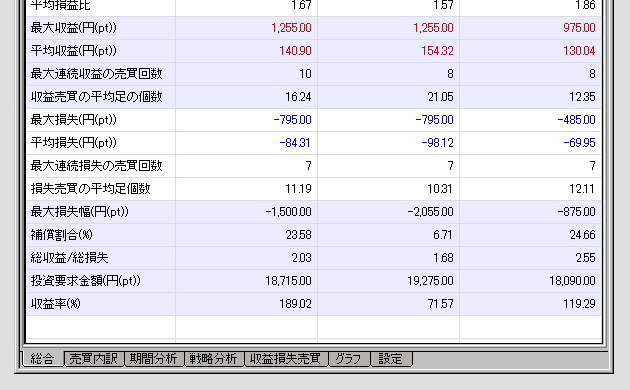Select the 最大収益(円(pt)) row label
This screenshot has height=390, width=630.
tap(74, 28)
